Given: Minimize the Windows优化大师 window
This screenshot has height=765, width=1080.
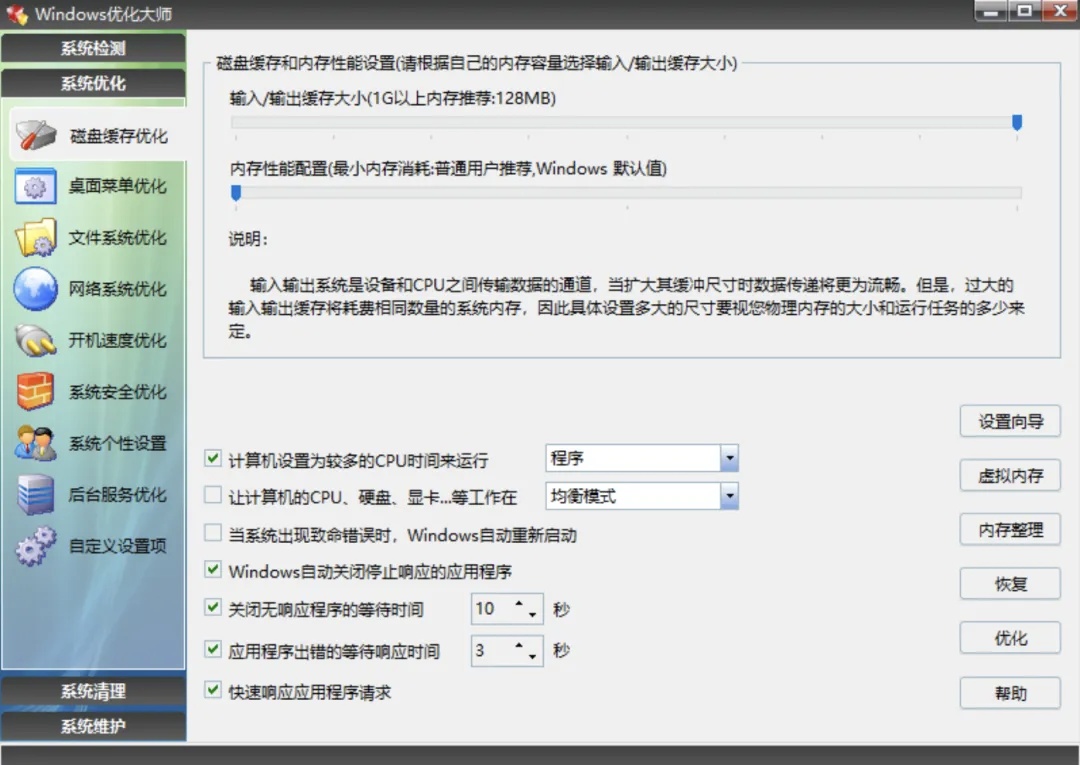Looking at the screenshot, I should pyautogui.click(x=990, y=10).
